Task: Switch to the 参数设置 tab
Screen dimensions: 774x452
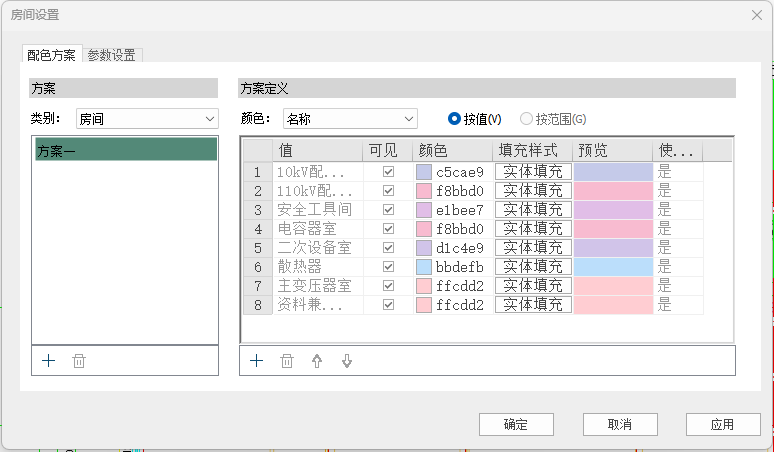Action: [x=111, y=55]
